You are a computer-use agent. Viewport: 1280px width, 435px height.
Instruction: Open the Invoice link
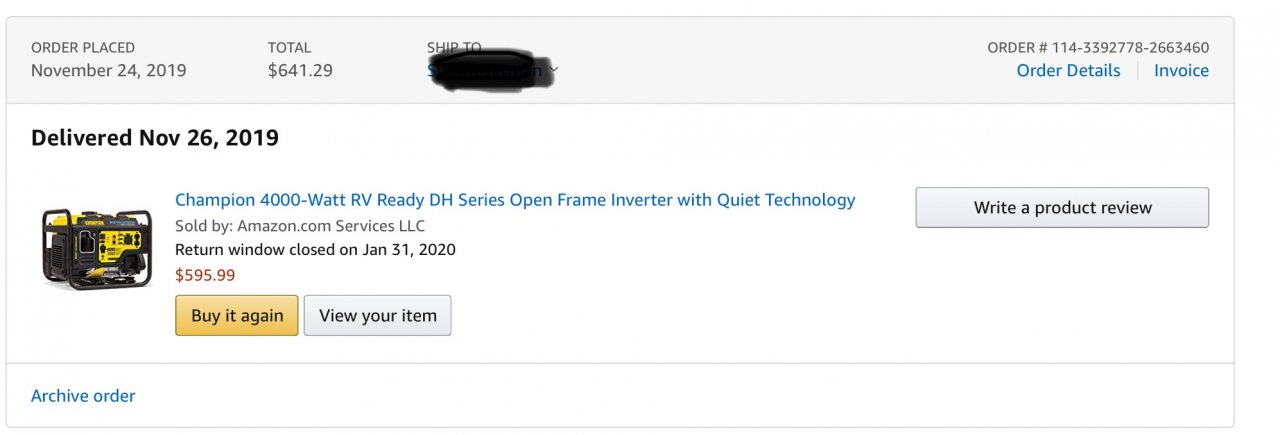tap(1181, 70)
